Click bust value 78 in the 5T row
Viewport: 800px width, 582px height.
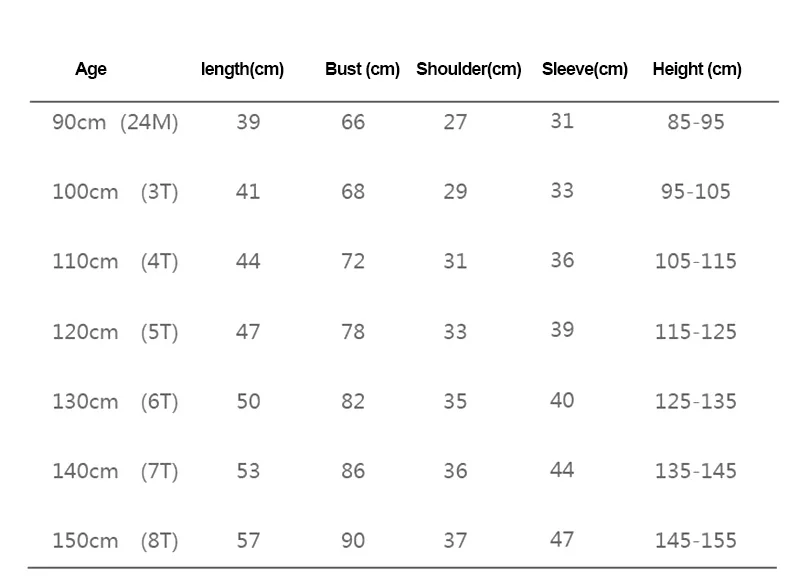coord(353,332)
